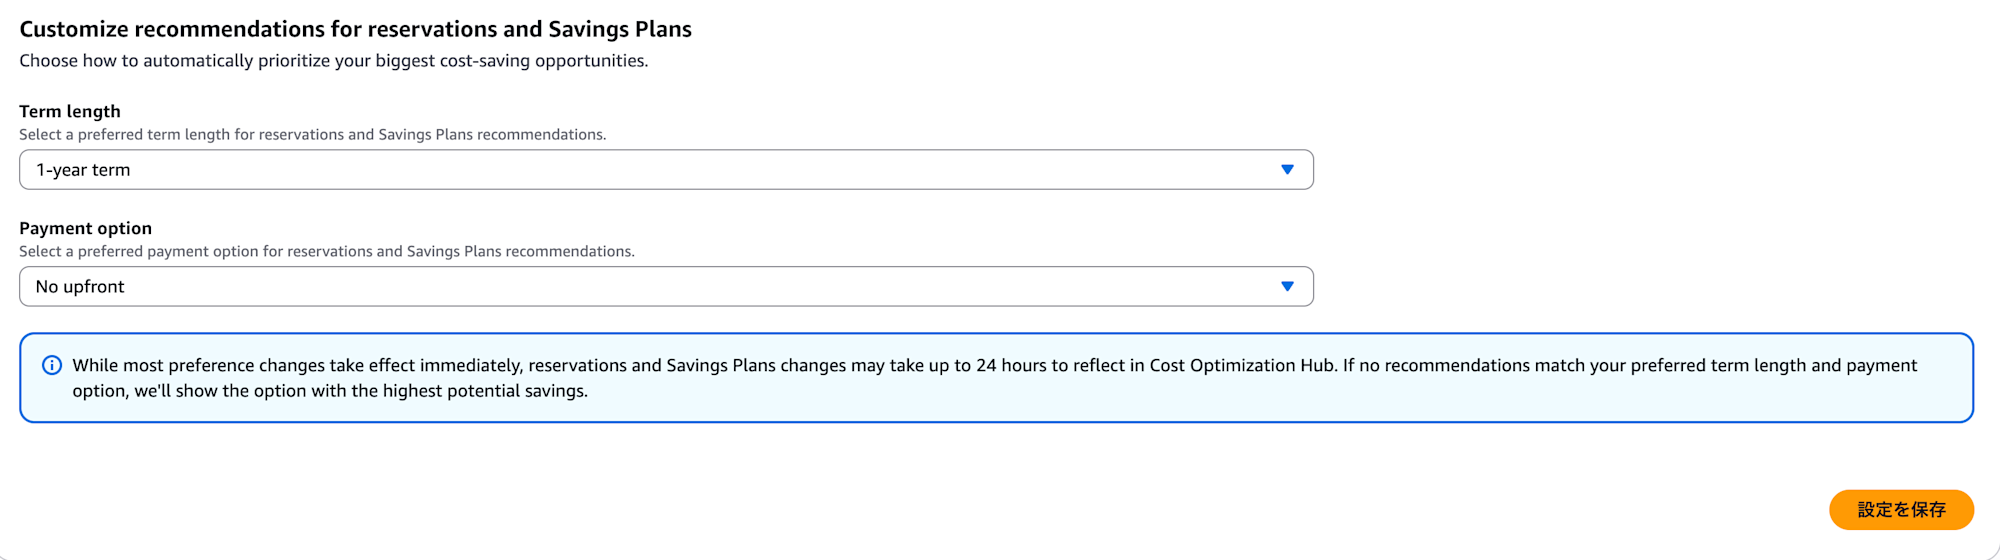Click the info circle icon in alert
The width and height of the screenshot is (2000, 560).
(52, 366)
